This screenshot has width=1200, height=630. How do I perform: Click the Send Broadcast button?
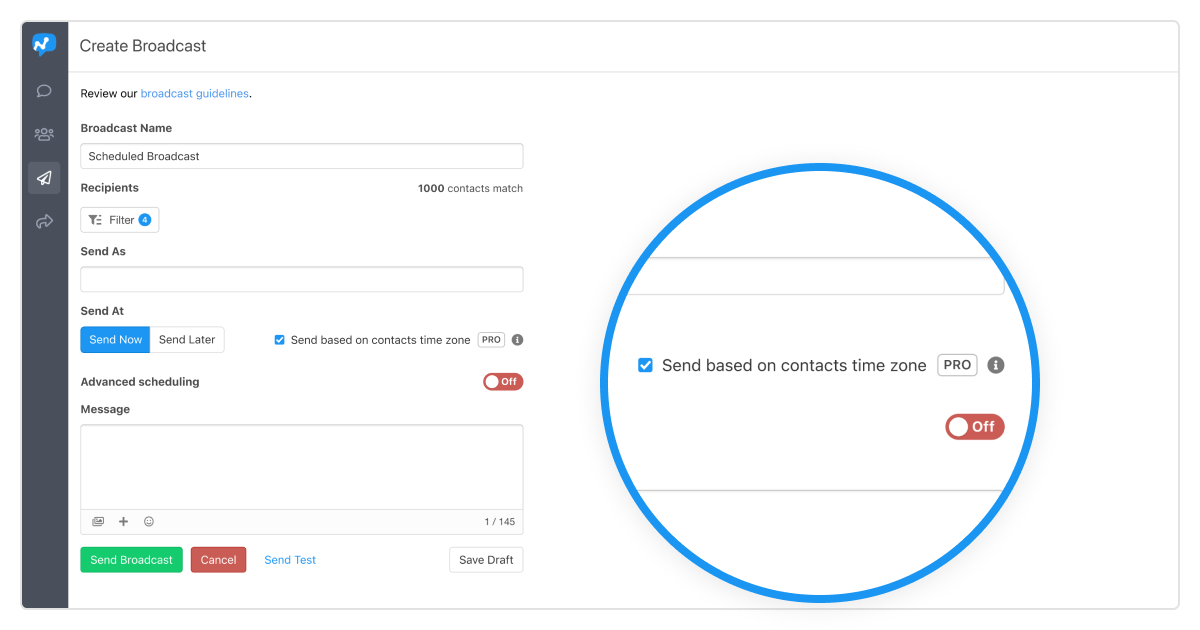[x=132, y=560]
